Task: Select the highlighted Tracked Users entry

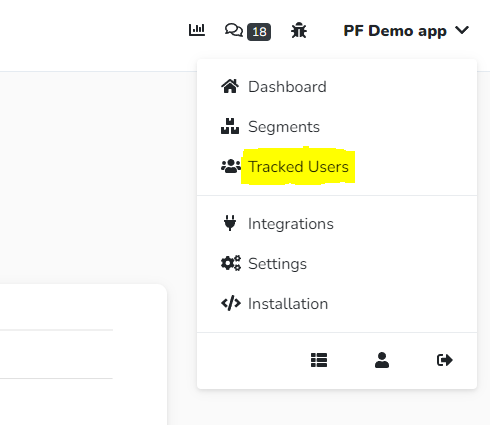Action: tap(337, 167)
